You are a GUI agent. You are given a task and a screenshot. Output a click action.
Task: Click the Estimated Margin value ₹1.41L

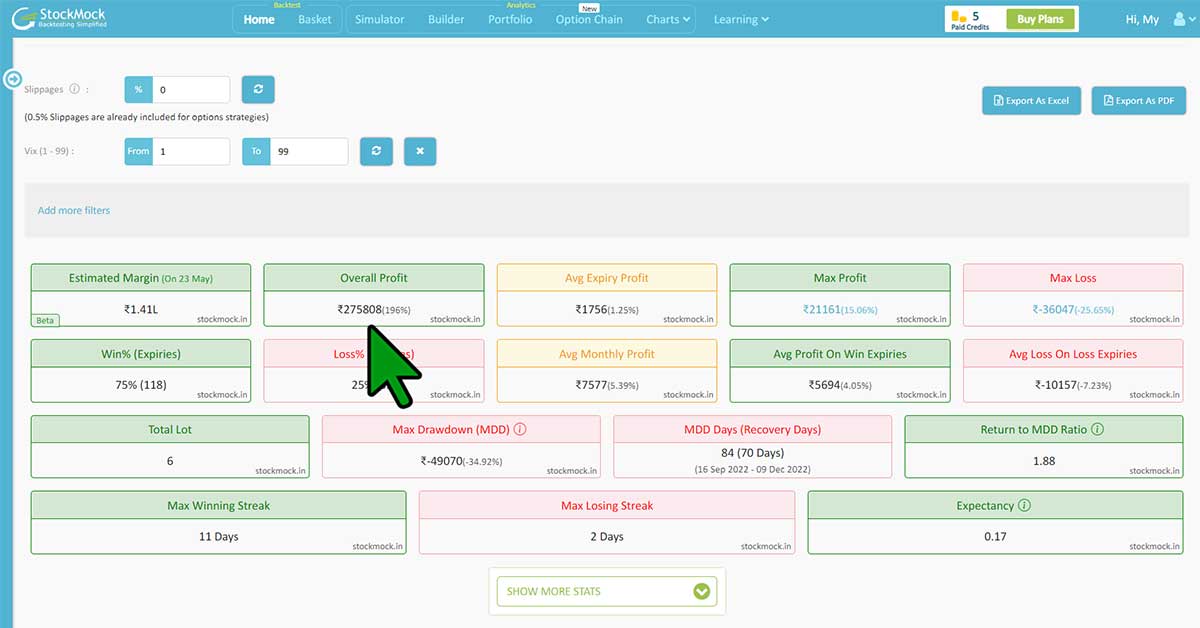coord(141,310)
